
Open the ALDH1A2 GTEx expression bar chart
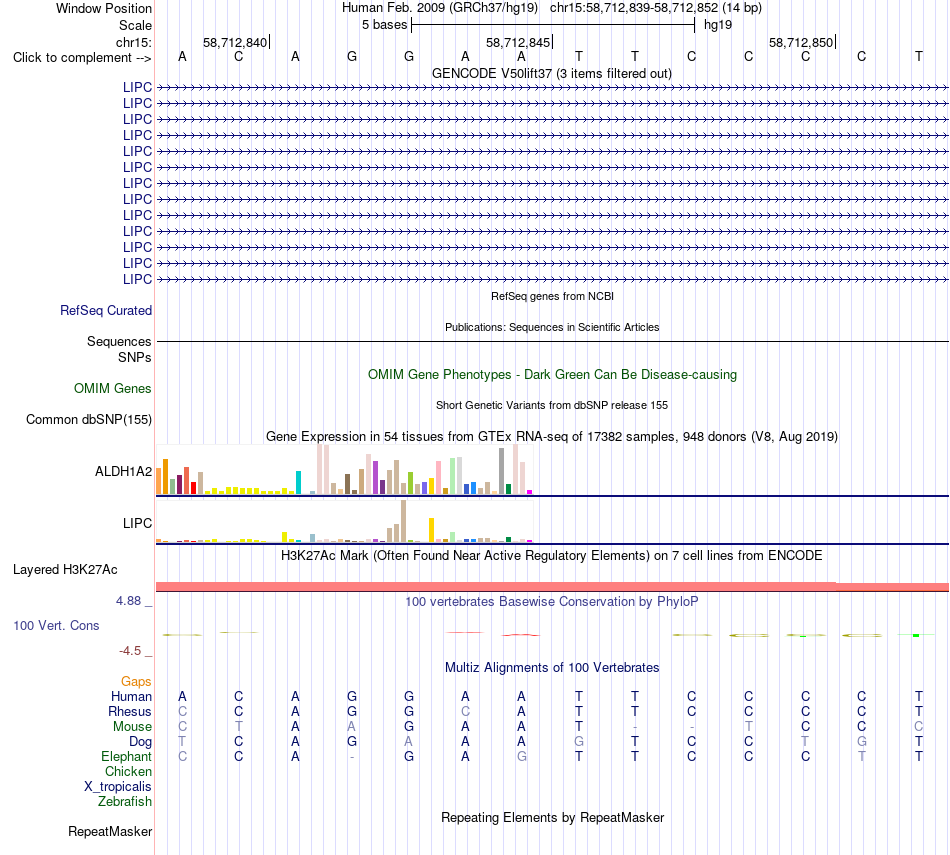pos(344,470)
